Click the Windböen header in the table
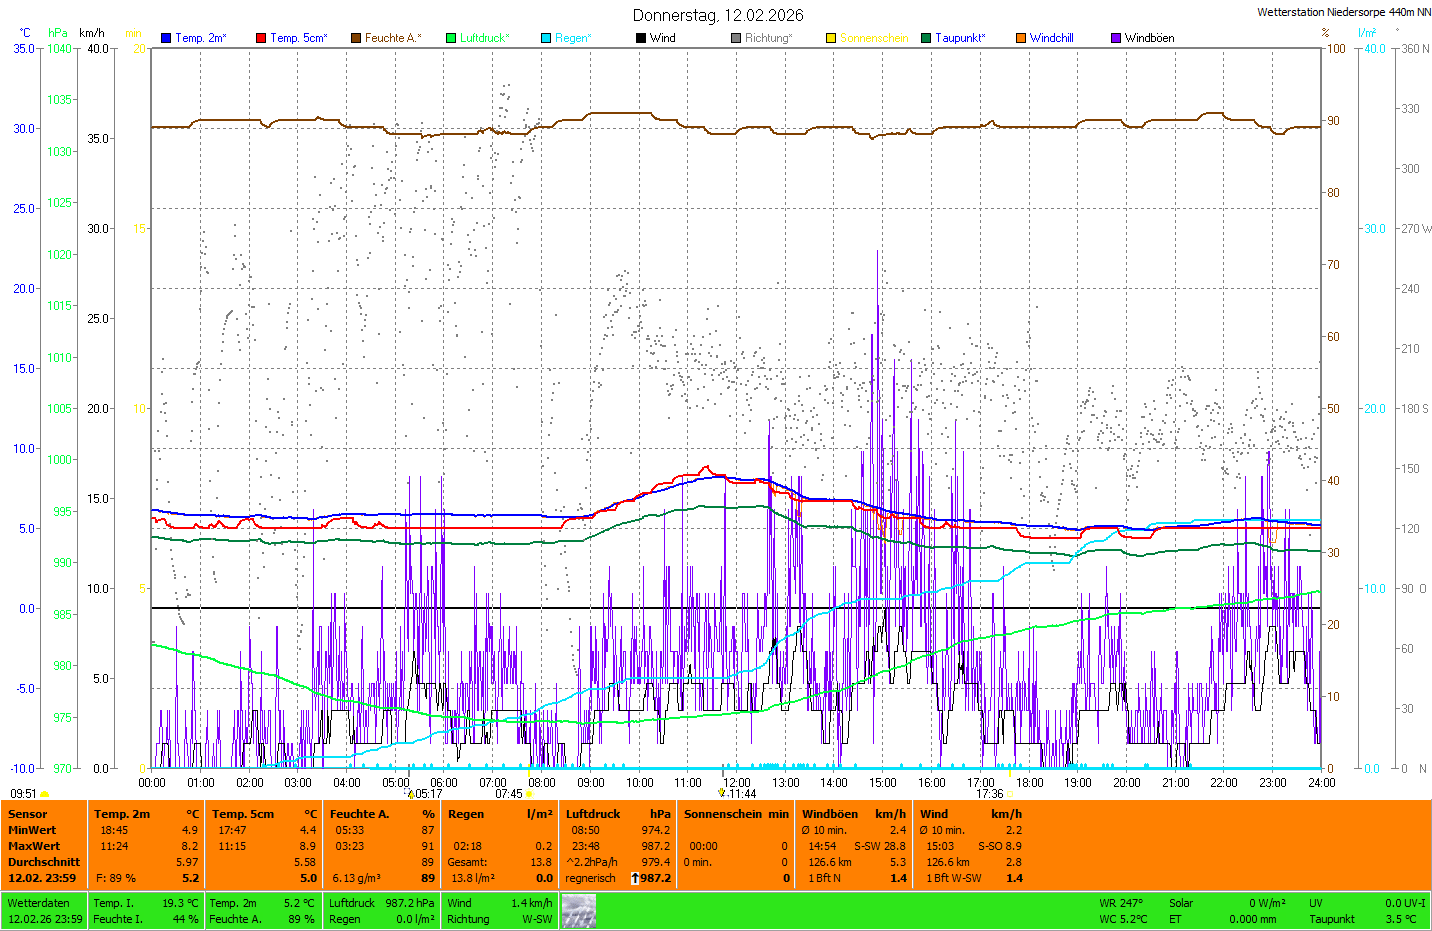The height and width of the screenshot is (931, 1432). (829, 814)
